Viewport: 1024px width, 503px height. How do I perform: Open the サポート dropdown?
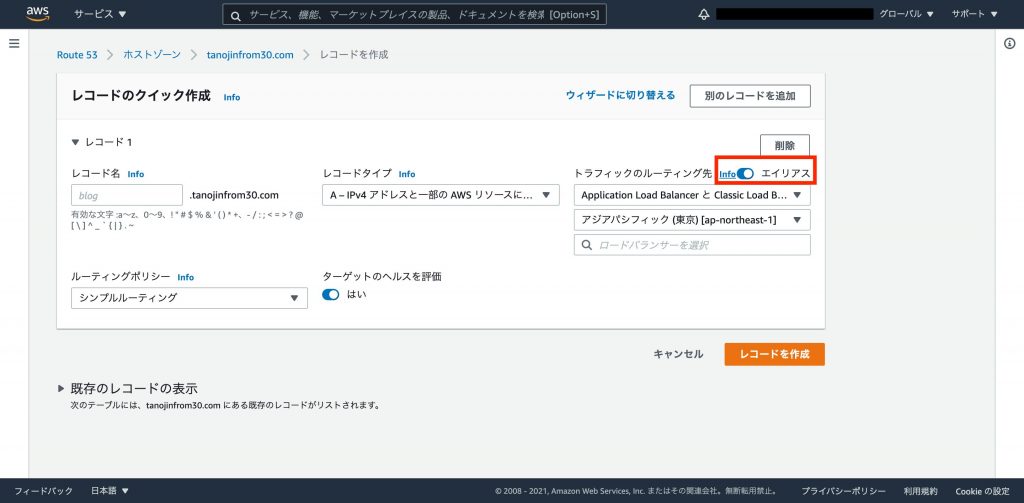click(x=974, y=14)
